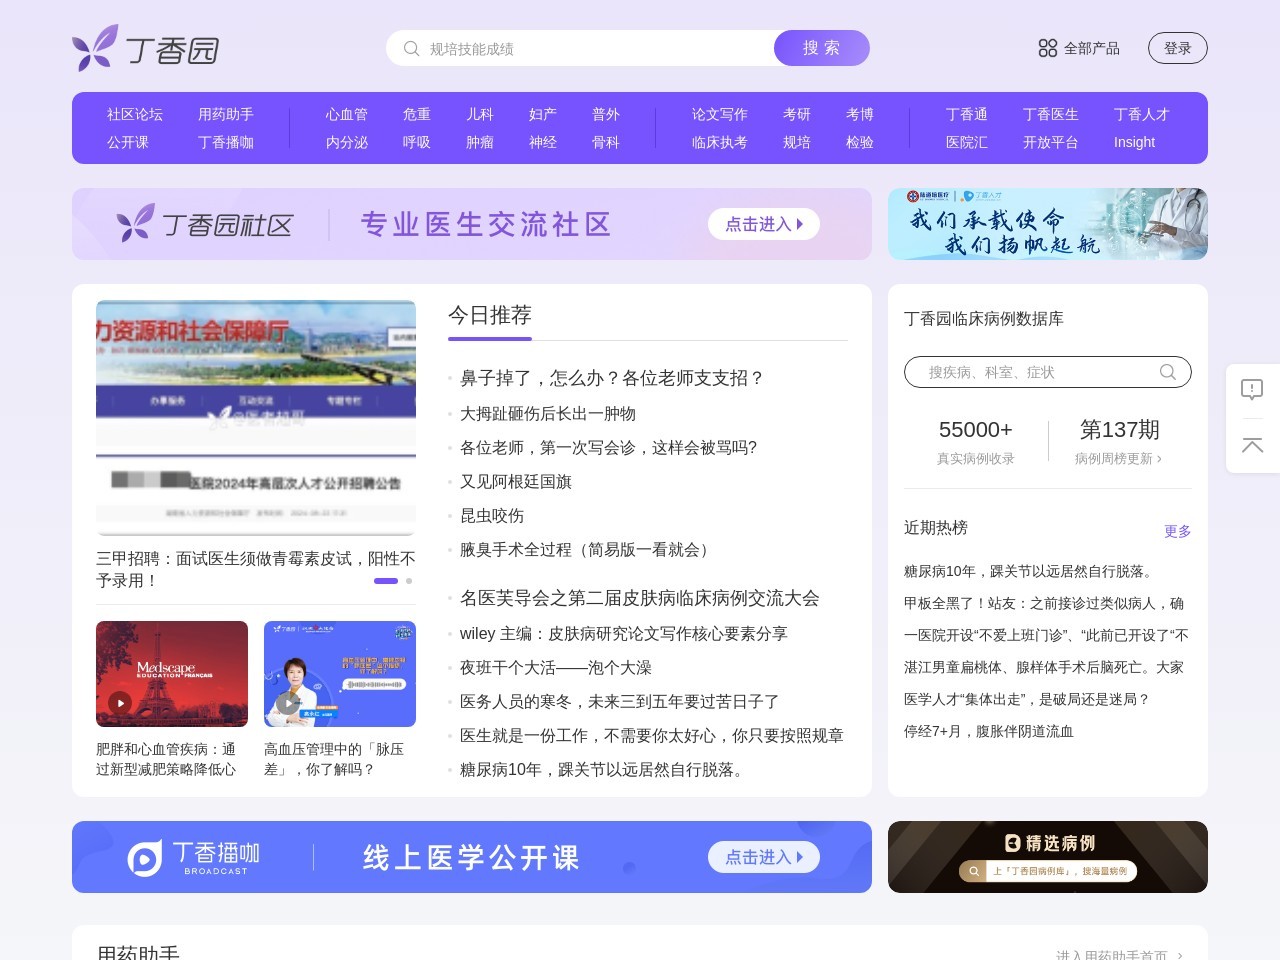Click the 更多 link beside 近期热榜
The height and width of the screenshot is (960, 1280).
point(1177,532)
